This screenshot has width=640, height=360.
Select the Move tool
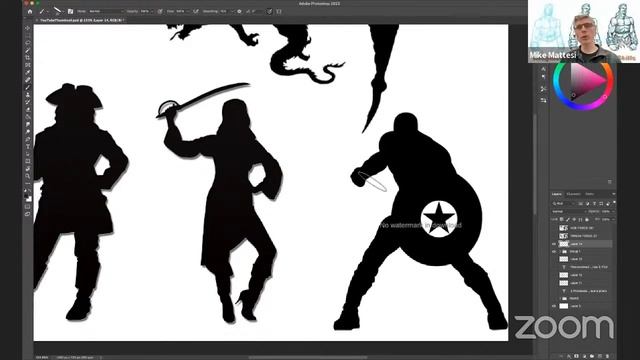coord(28,28)
